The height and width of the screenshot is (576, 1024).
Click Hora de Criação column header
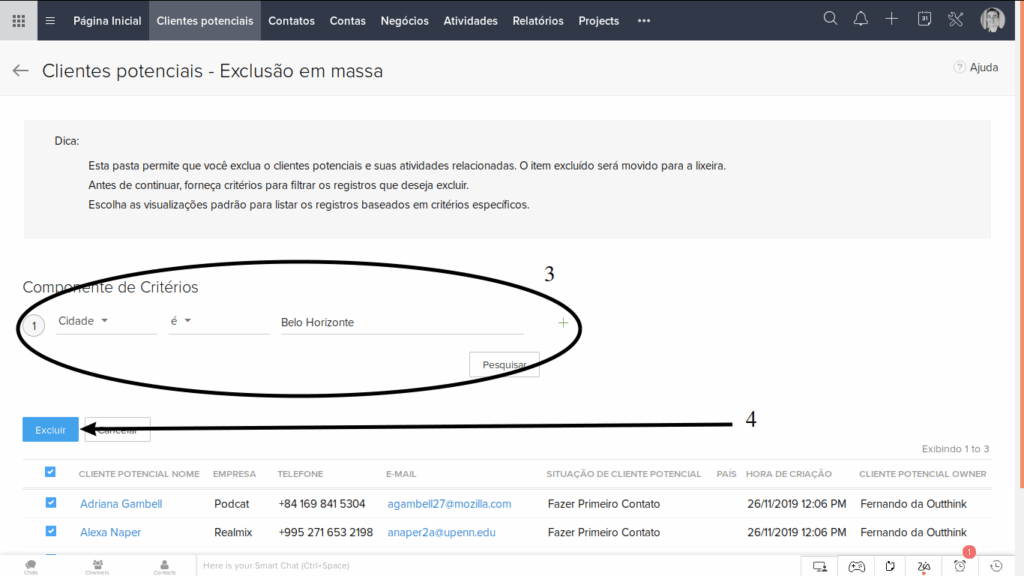click(x=789, y=473)
